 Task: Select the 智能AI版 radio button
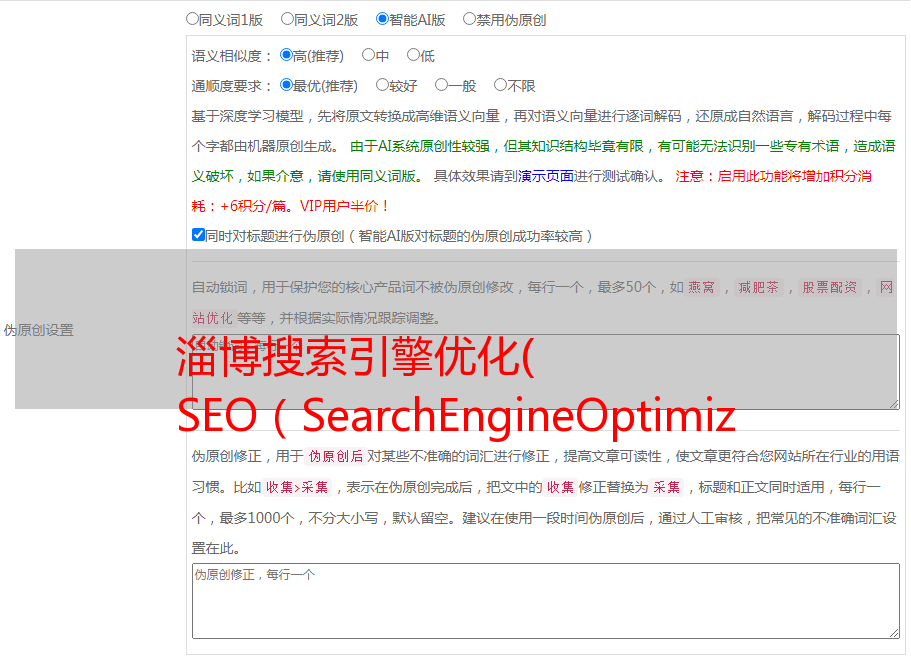tap(382, 19)
